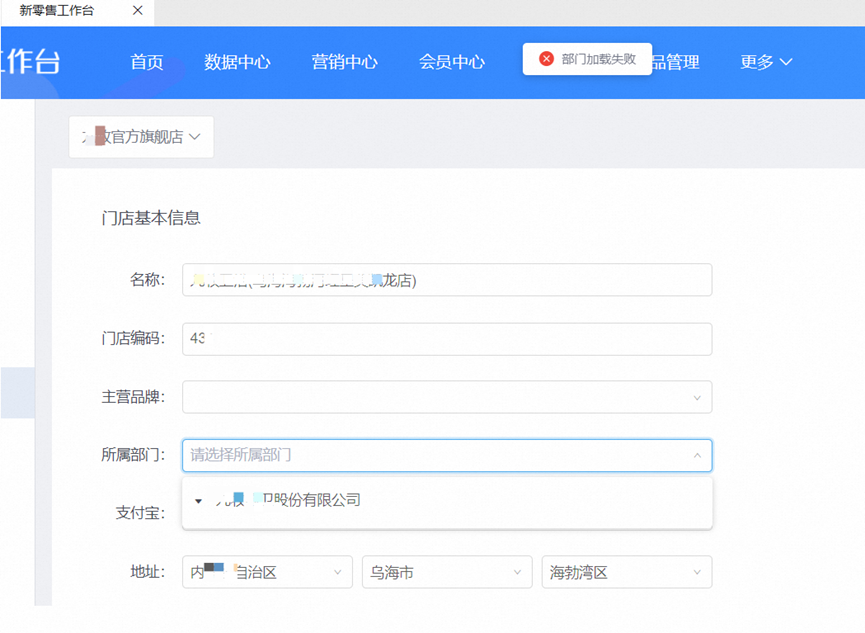Collapse the company node triangle in department tree
865x633 pixels.
(199, 501)
